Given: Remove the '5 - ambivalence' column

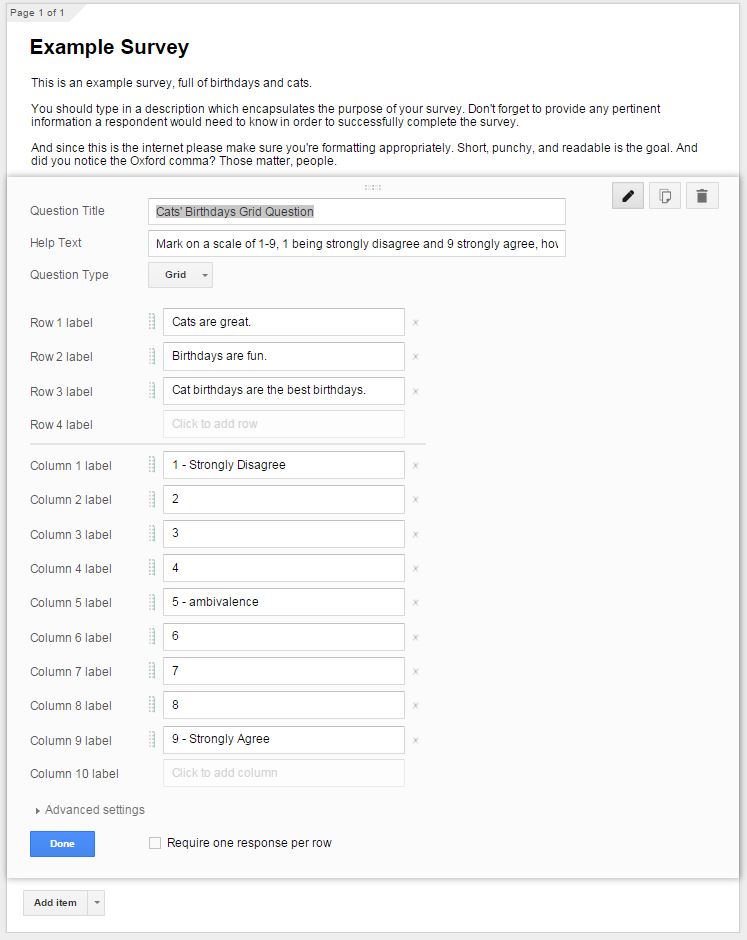Looking at the screenshot, I should (x=413, y=603).
